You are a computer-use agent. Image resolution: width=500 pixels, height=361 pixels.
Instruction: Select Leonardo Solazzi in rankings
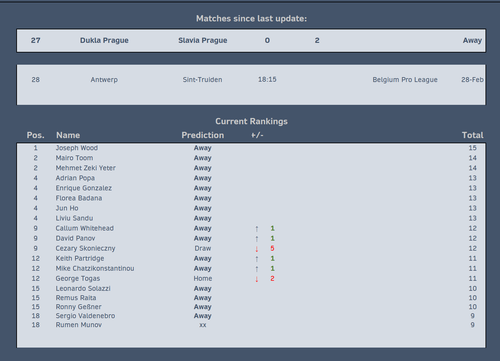click(x=83, y=288)
